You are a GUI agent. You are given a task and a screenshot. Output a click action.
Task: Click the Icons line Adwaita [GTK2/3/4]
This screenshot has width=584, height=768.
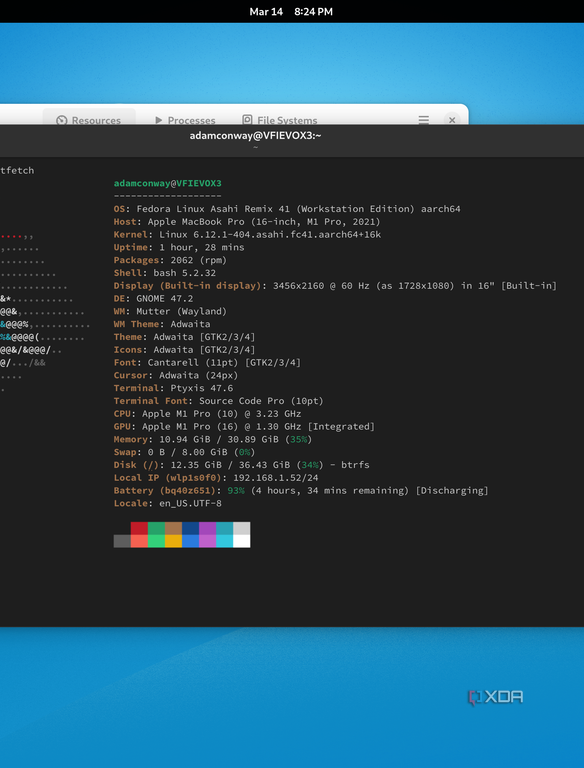coord(184,349)
